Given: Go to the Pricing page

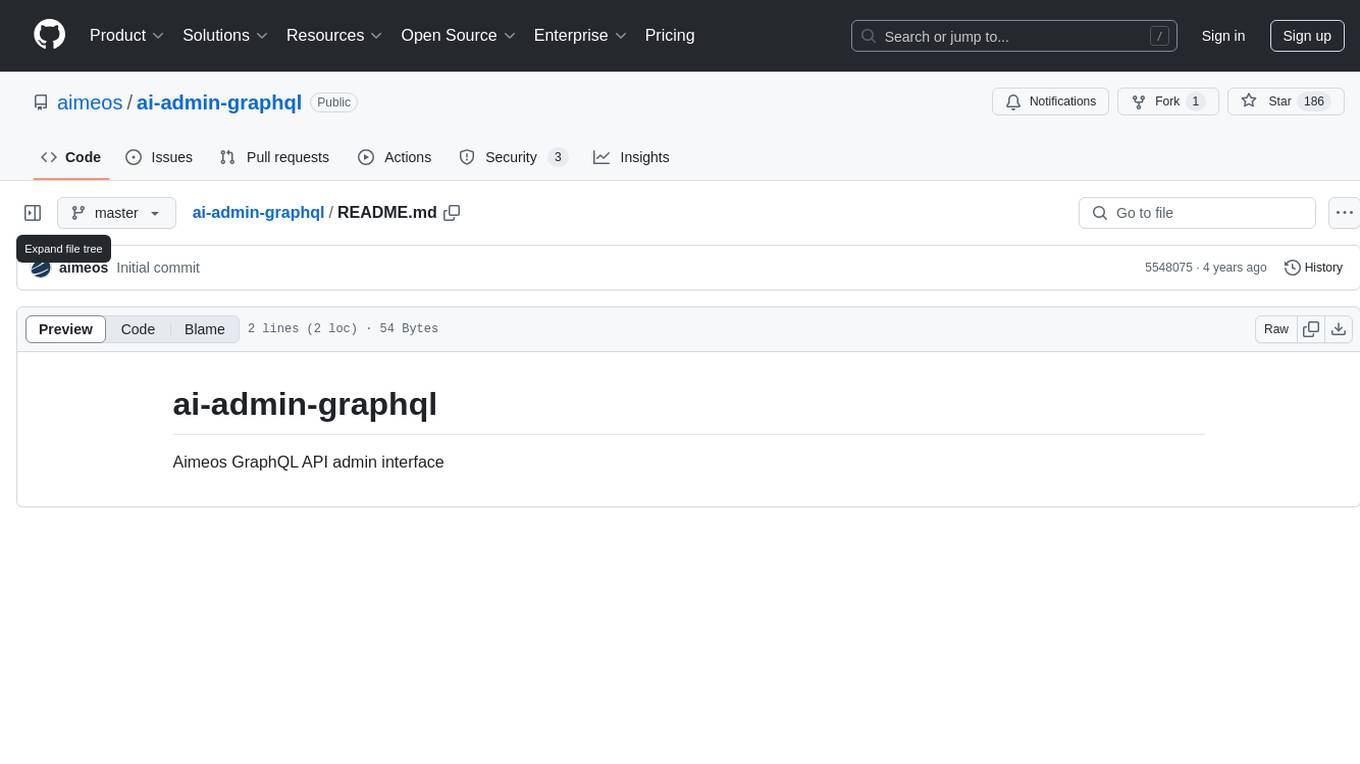Looking at the screenshot, I should (x=670, y=35).
